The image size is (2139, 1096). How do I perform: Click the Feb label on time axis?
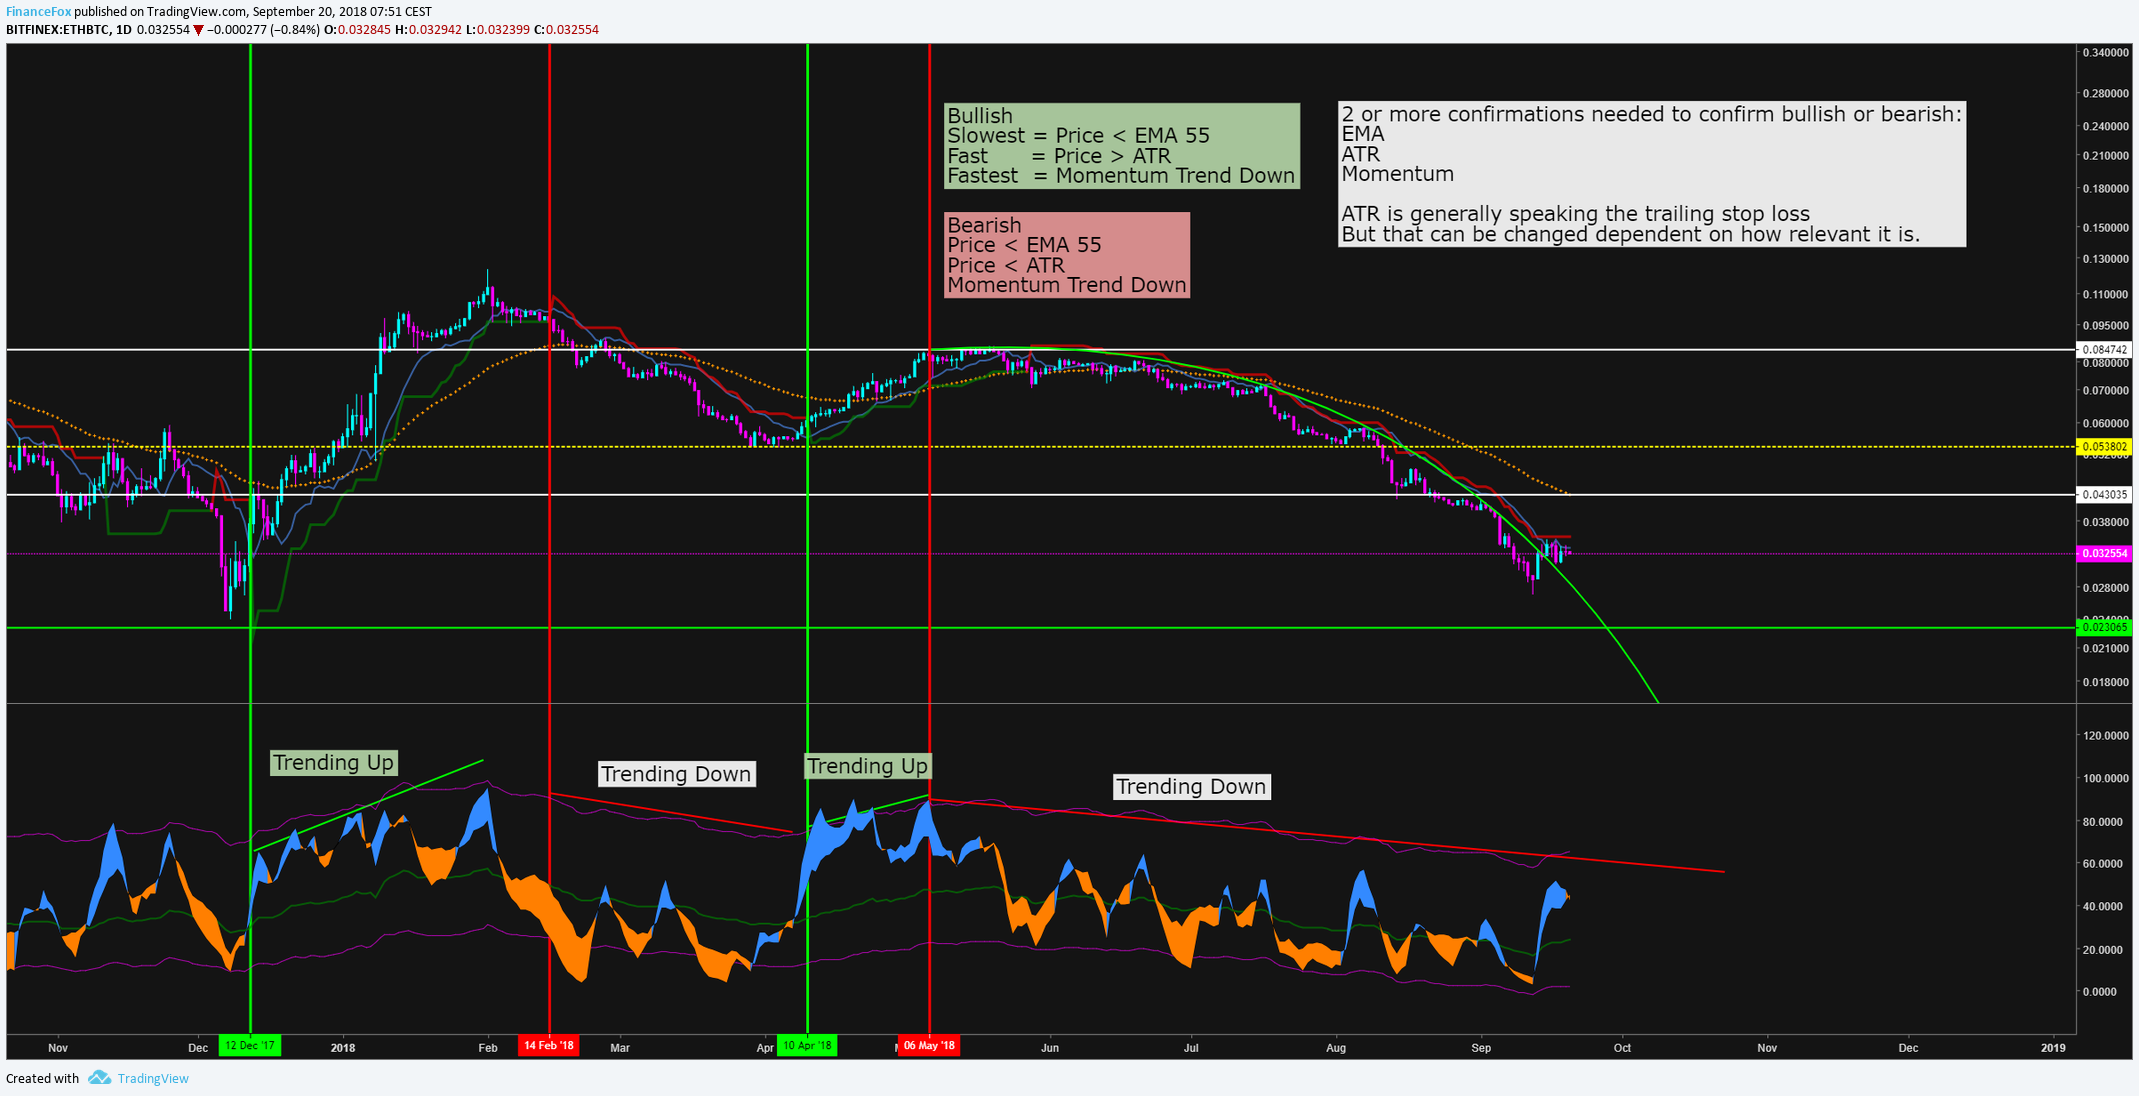(x=488, y=1048)
